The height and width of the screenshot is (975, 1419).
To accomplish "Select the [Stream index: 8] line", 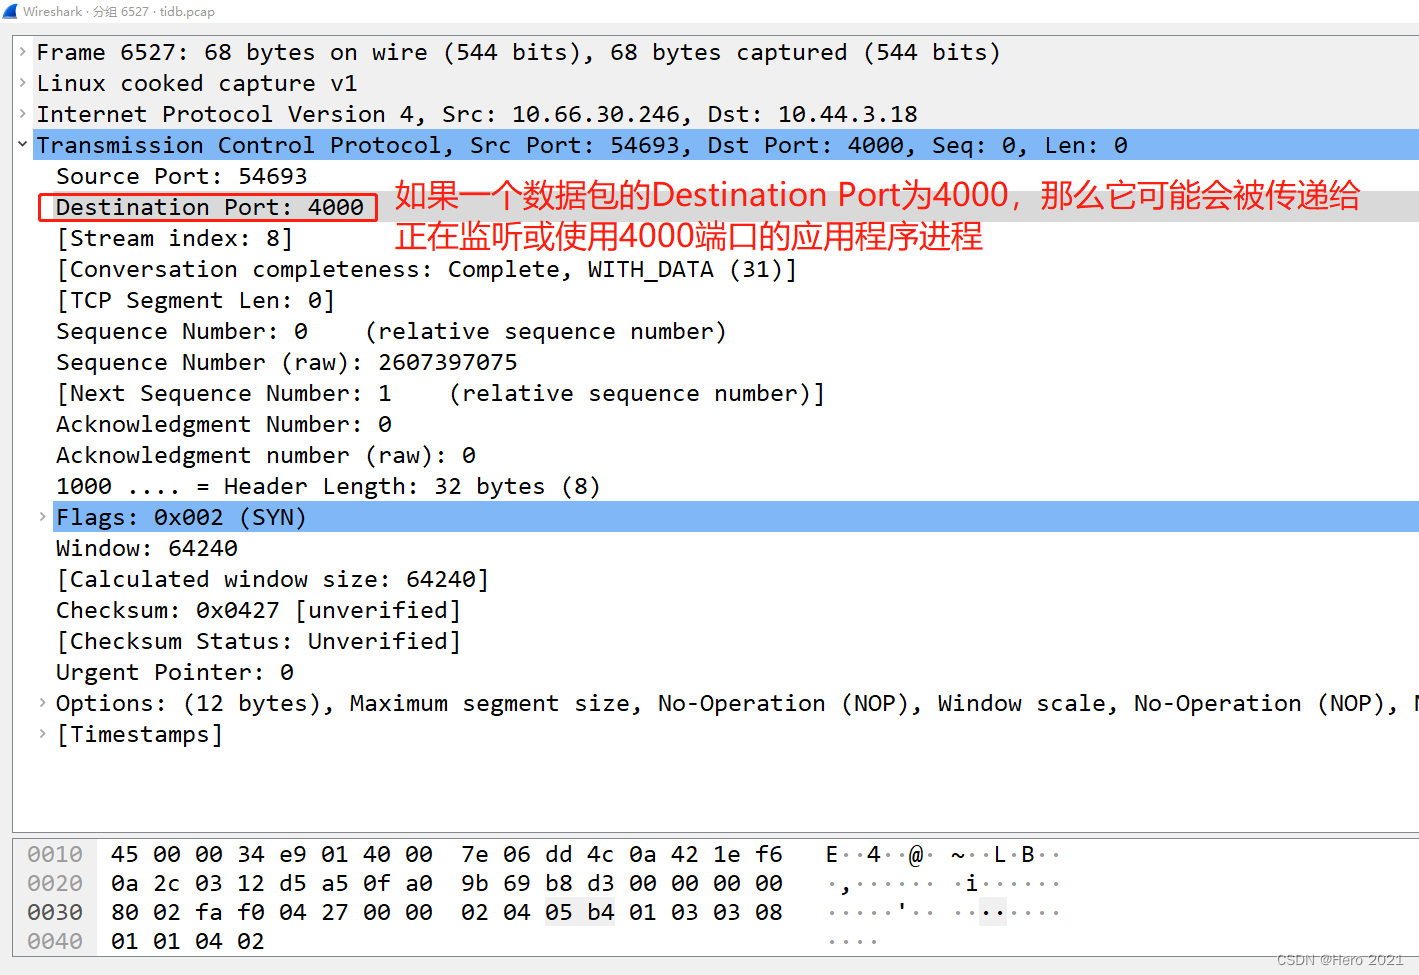I will (x=175, y=238).
